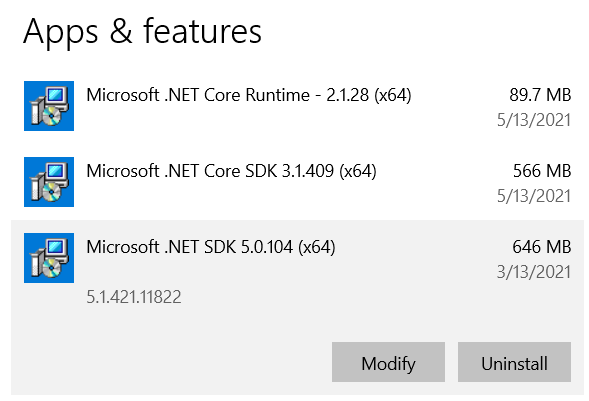Click the Uninstall button
Viewport: 589px width, 401px height.
pos(514,362)
